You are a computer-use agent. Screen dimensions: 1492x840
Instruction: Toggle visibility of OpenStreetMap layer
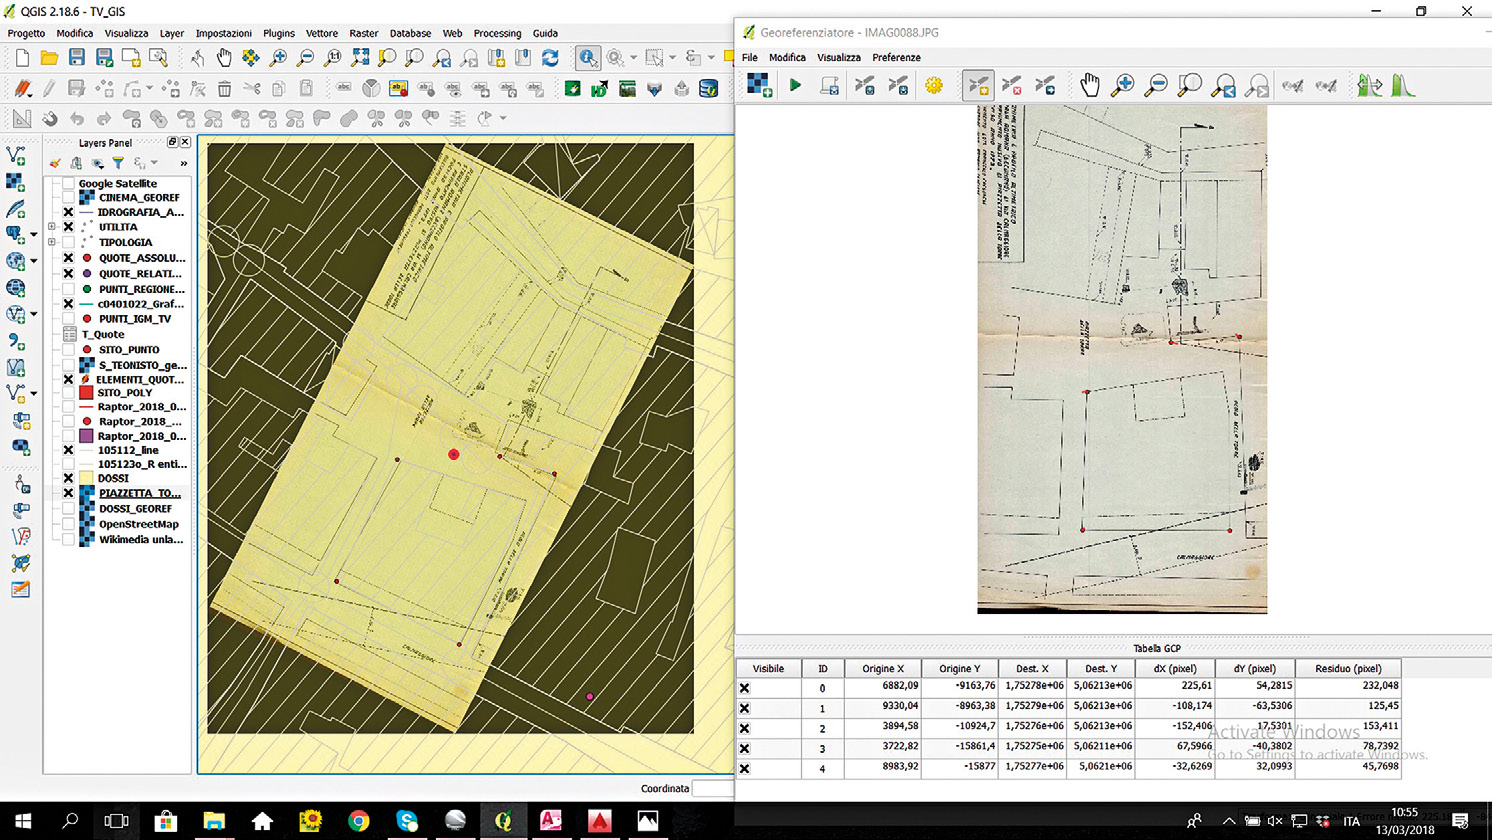tap(68, 524)
